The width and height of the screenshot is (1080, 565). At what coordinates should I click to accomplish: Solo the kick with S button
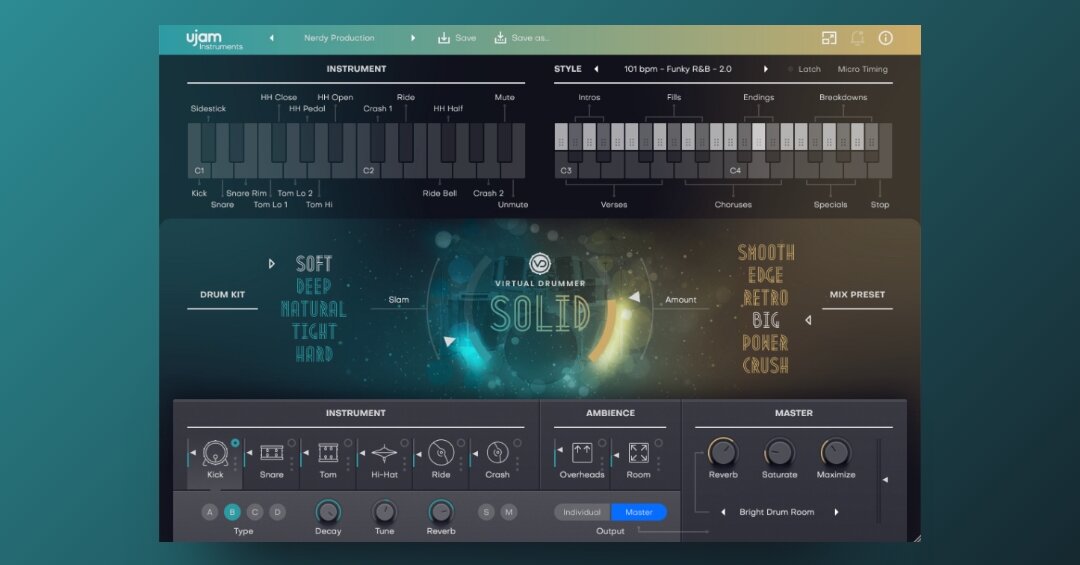(486, 512)
